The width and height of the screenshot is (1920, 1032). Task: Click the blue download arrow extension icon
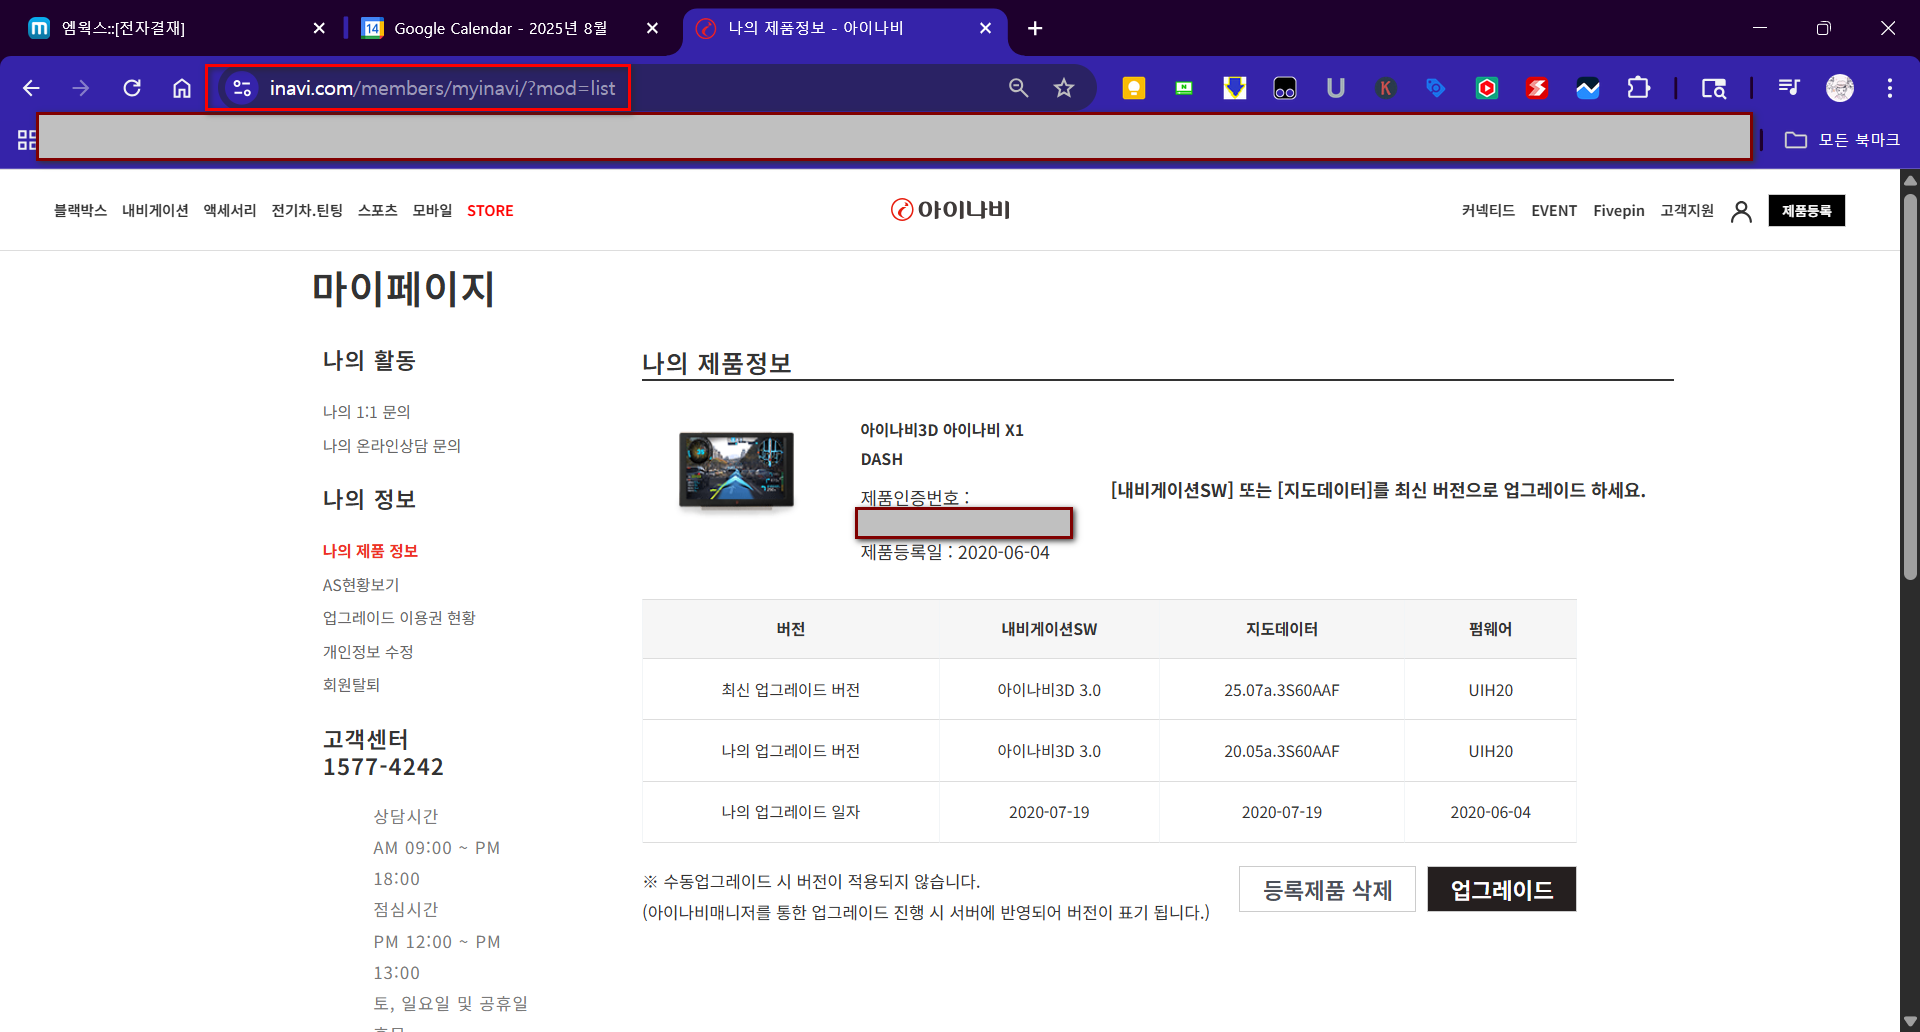click(x=1234, y=88)
